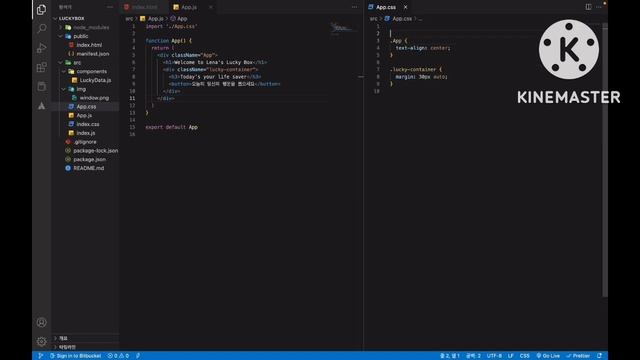Open the notifications bell in status bar
Viewport: 640px width, 360px height.
point(600,356)
